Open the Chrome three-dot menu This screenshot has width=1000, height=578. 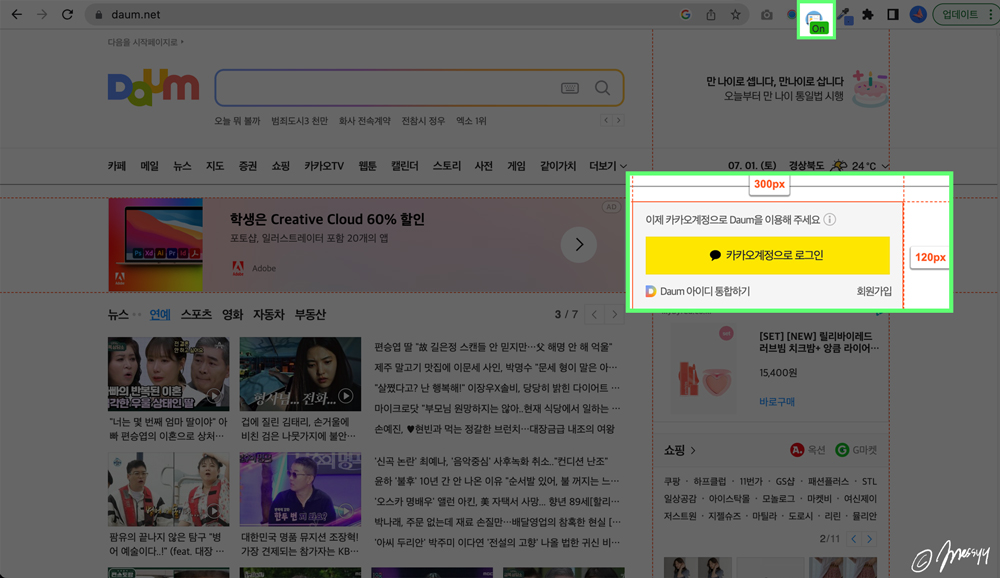(990, 14)
